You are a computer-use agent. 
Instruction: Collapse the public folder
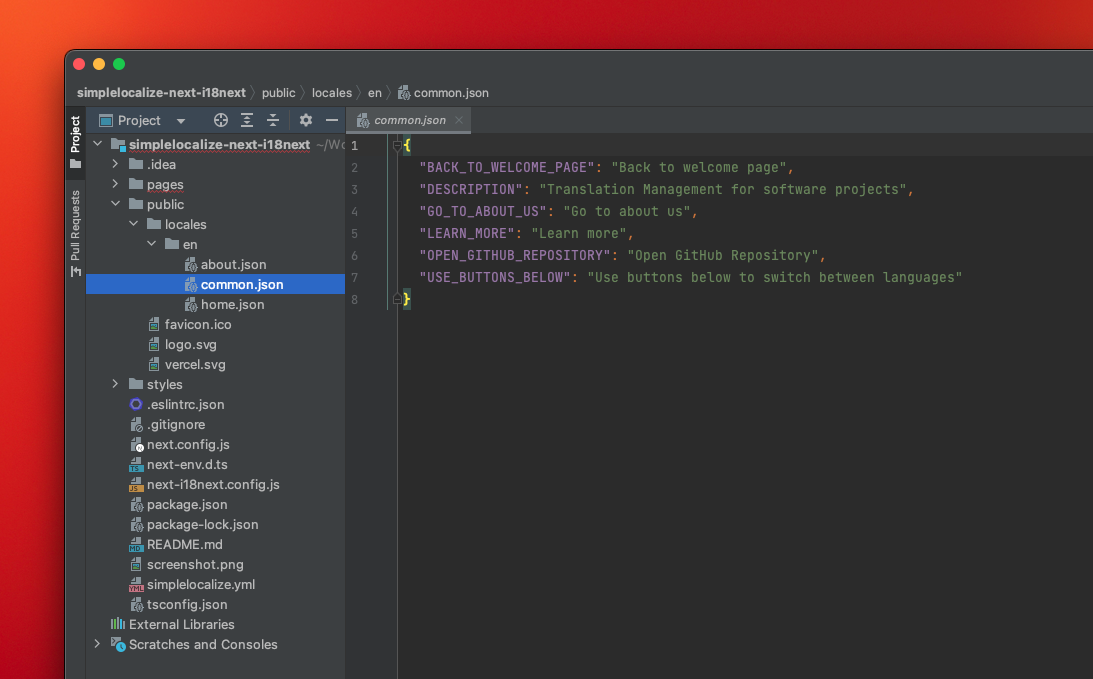(x=115, y=204)
